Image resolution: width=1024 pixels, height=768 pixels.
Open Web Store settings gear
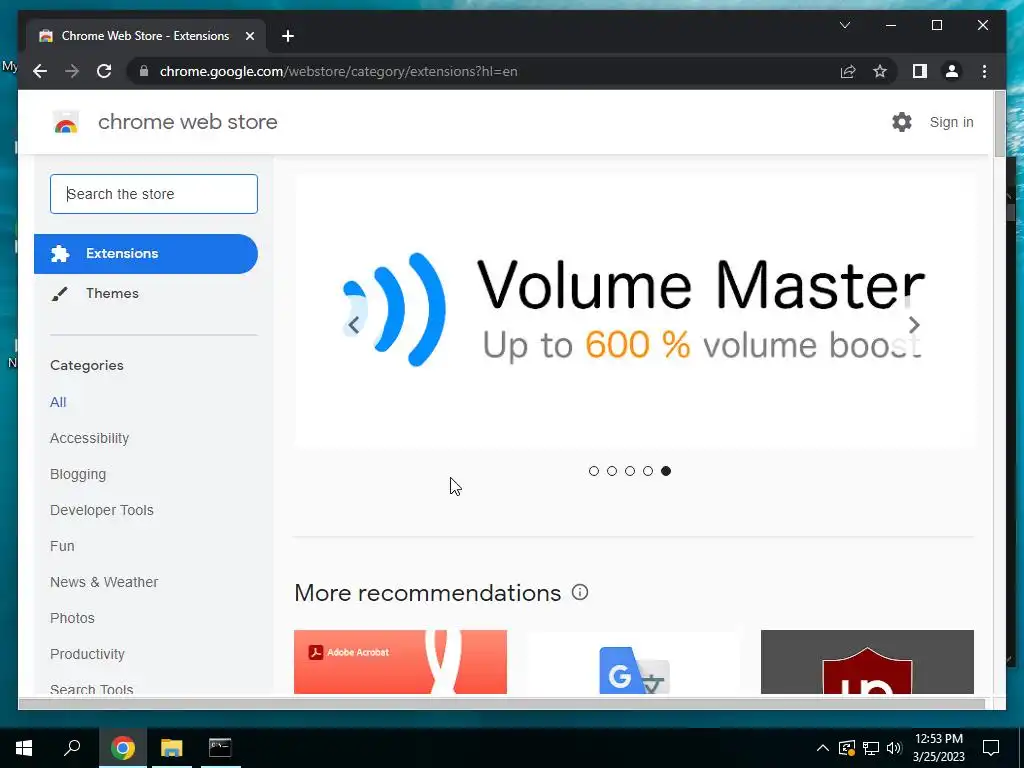[901, 122]
